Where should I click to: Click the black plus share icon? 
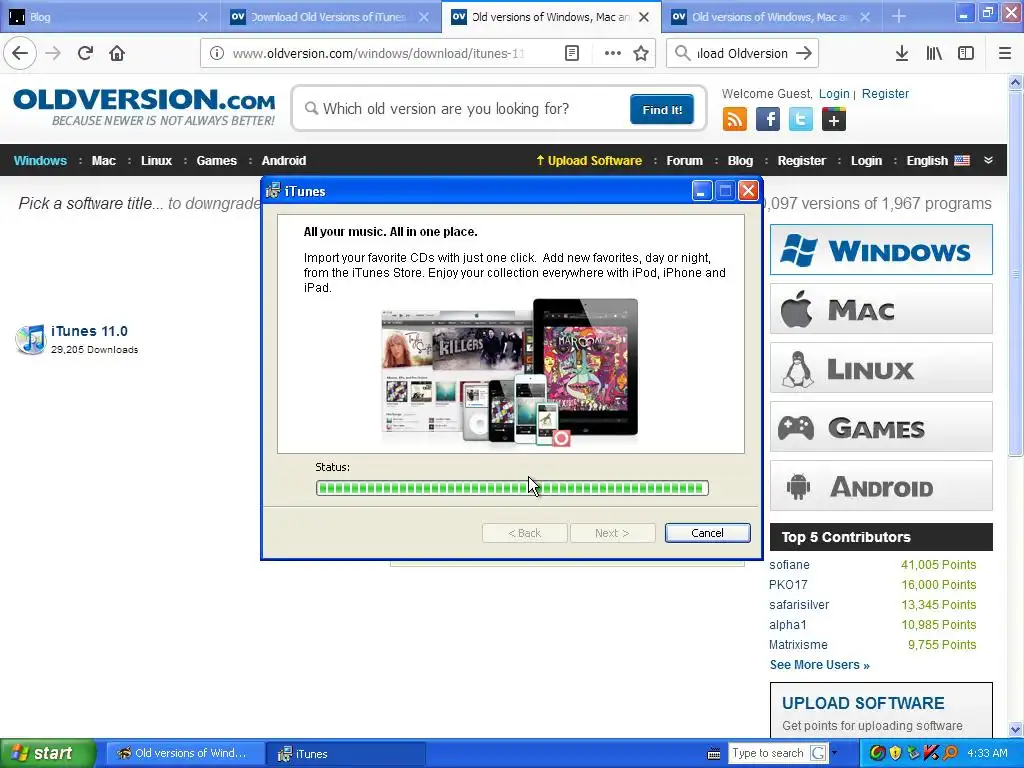[834, 120]
